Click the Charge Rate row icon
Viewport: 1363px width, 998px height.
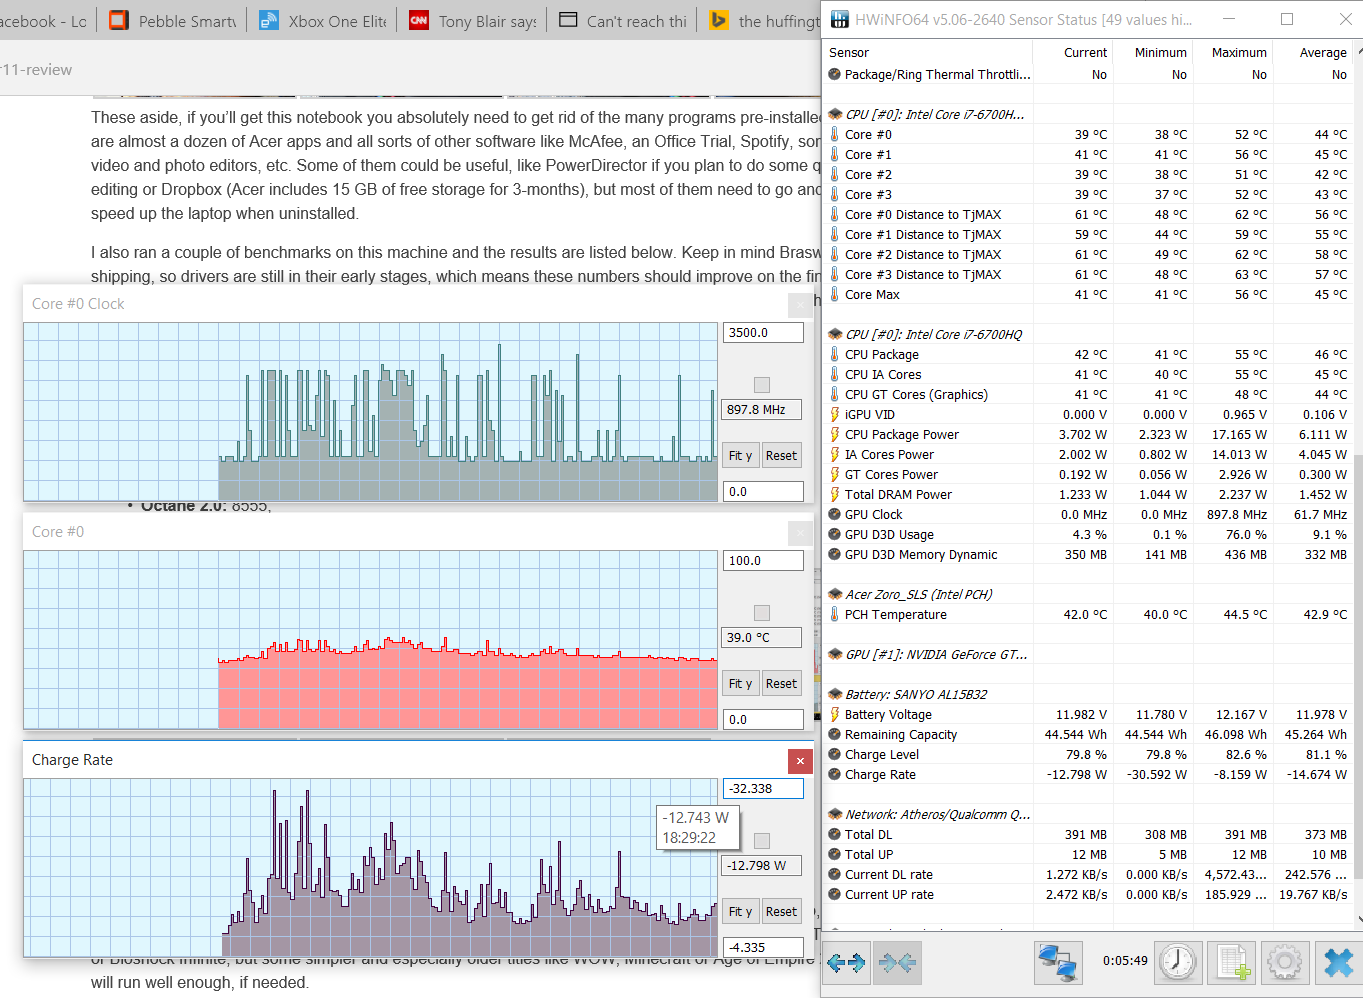835,774
